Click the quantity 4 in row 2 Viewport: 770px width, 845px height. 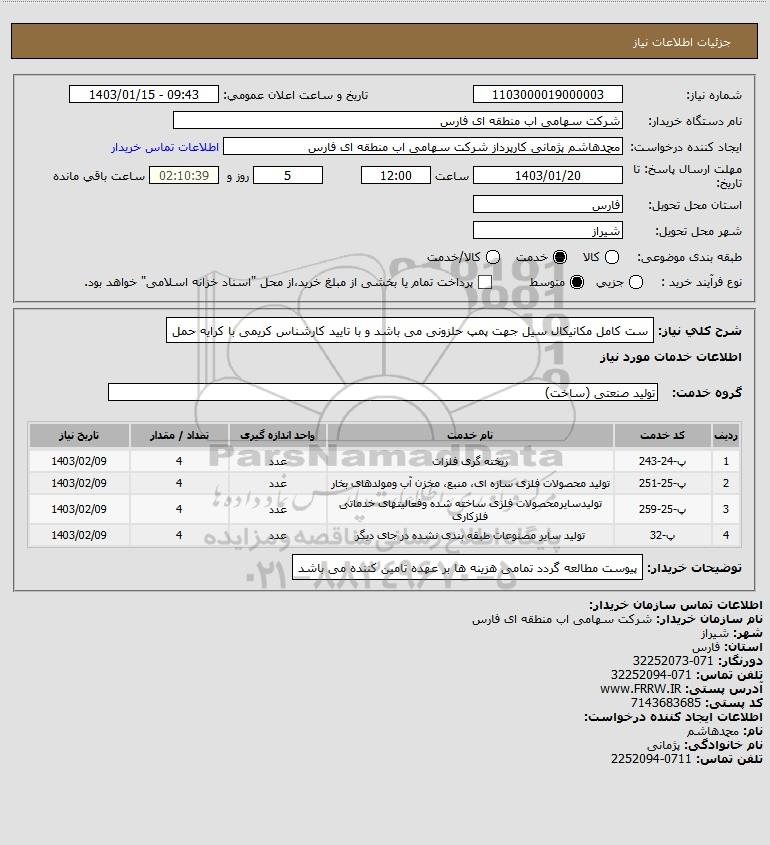(179, 483)
